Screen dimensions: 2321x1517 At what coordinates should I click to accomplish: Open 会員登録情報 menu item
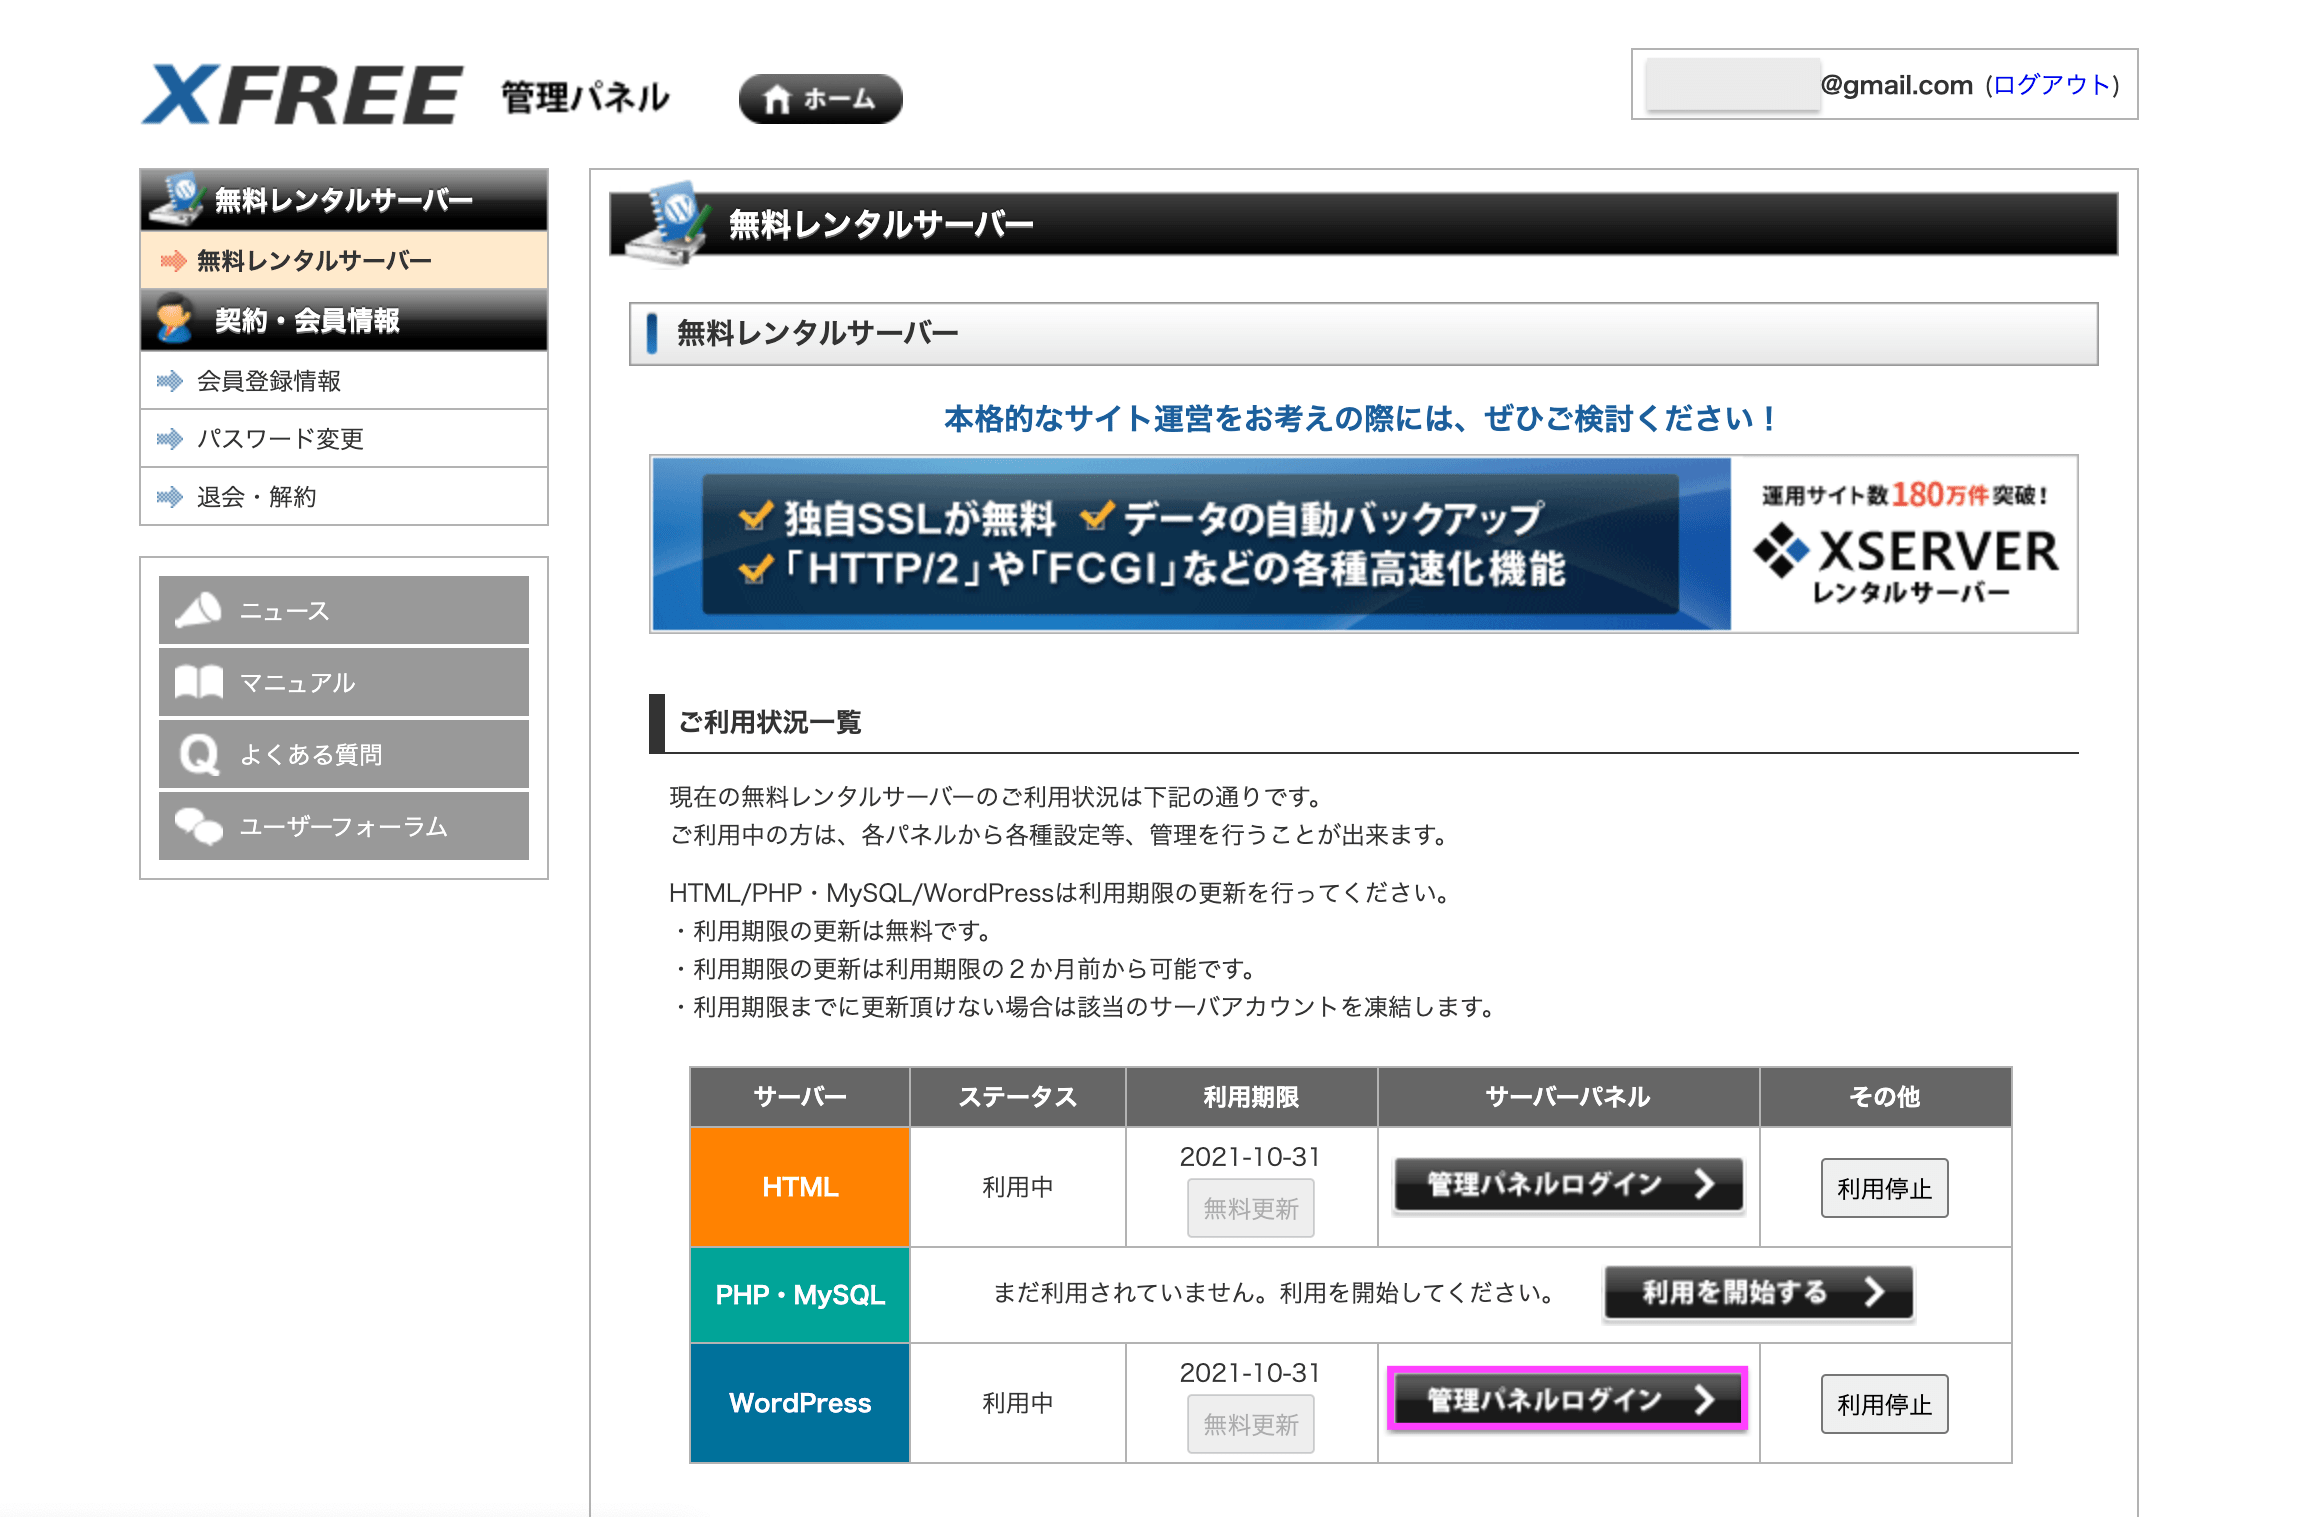pos(269,381)
